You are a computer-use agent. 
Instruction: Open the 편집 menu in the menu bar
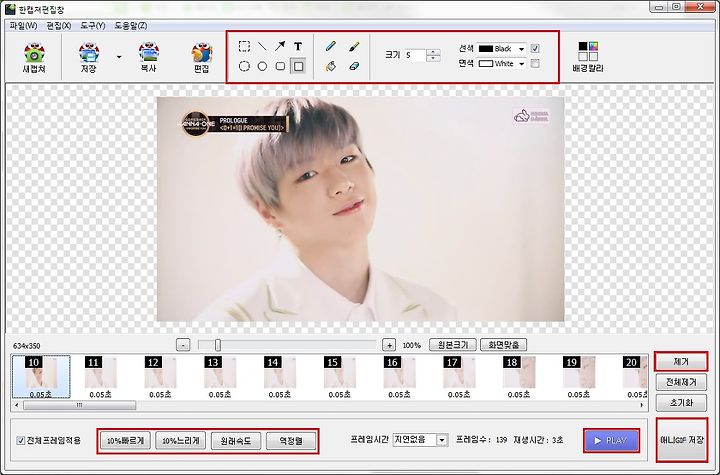point(59,26)
